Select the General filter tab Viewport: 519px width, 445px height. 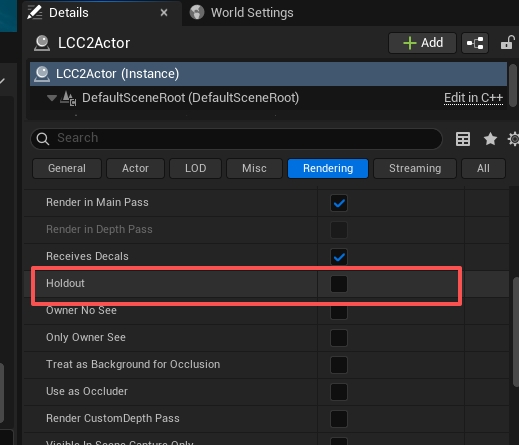tap(67, 168)
